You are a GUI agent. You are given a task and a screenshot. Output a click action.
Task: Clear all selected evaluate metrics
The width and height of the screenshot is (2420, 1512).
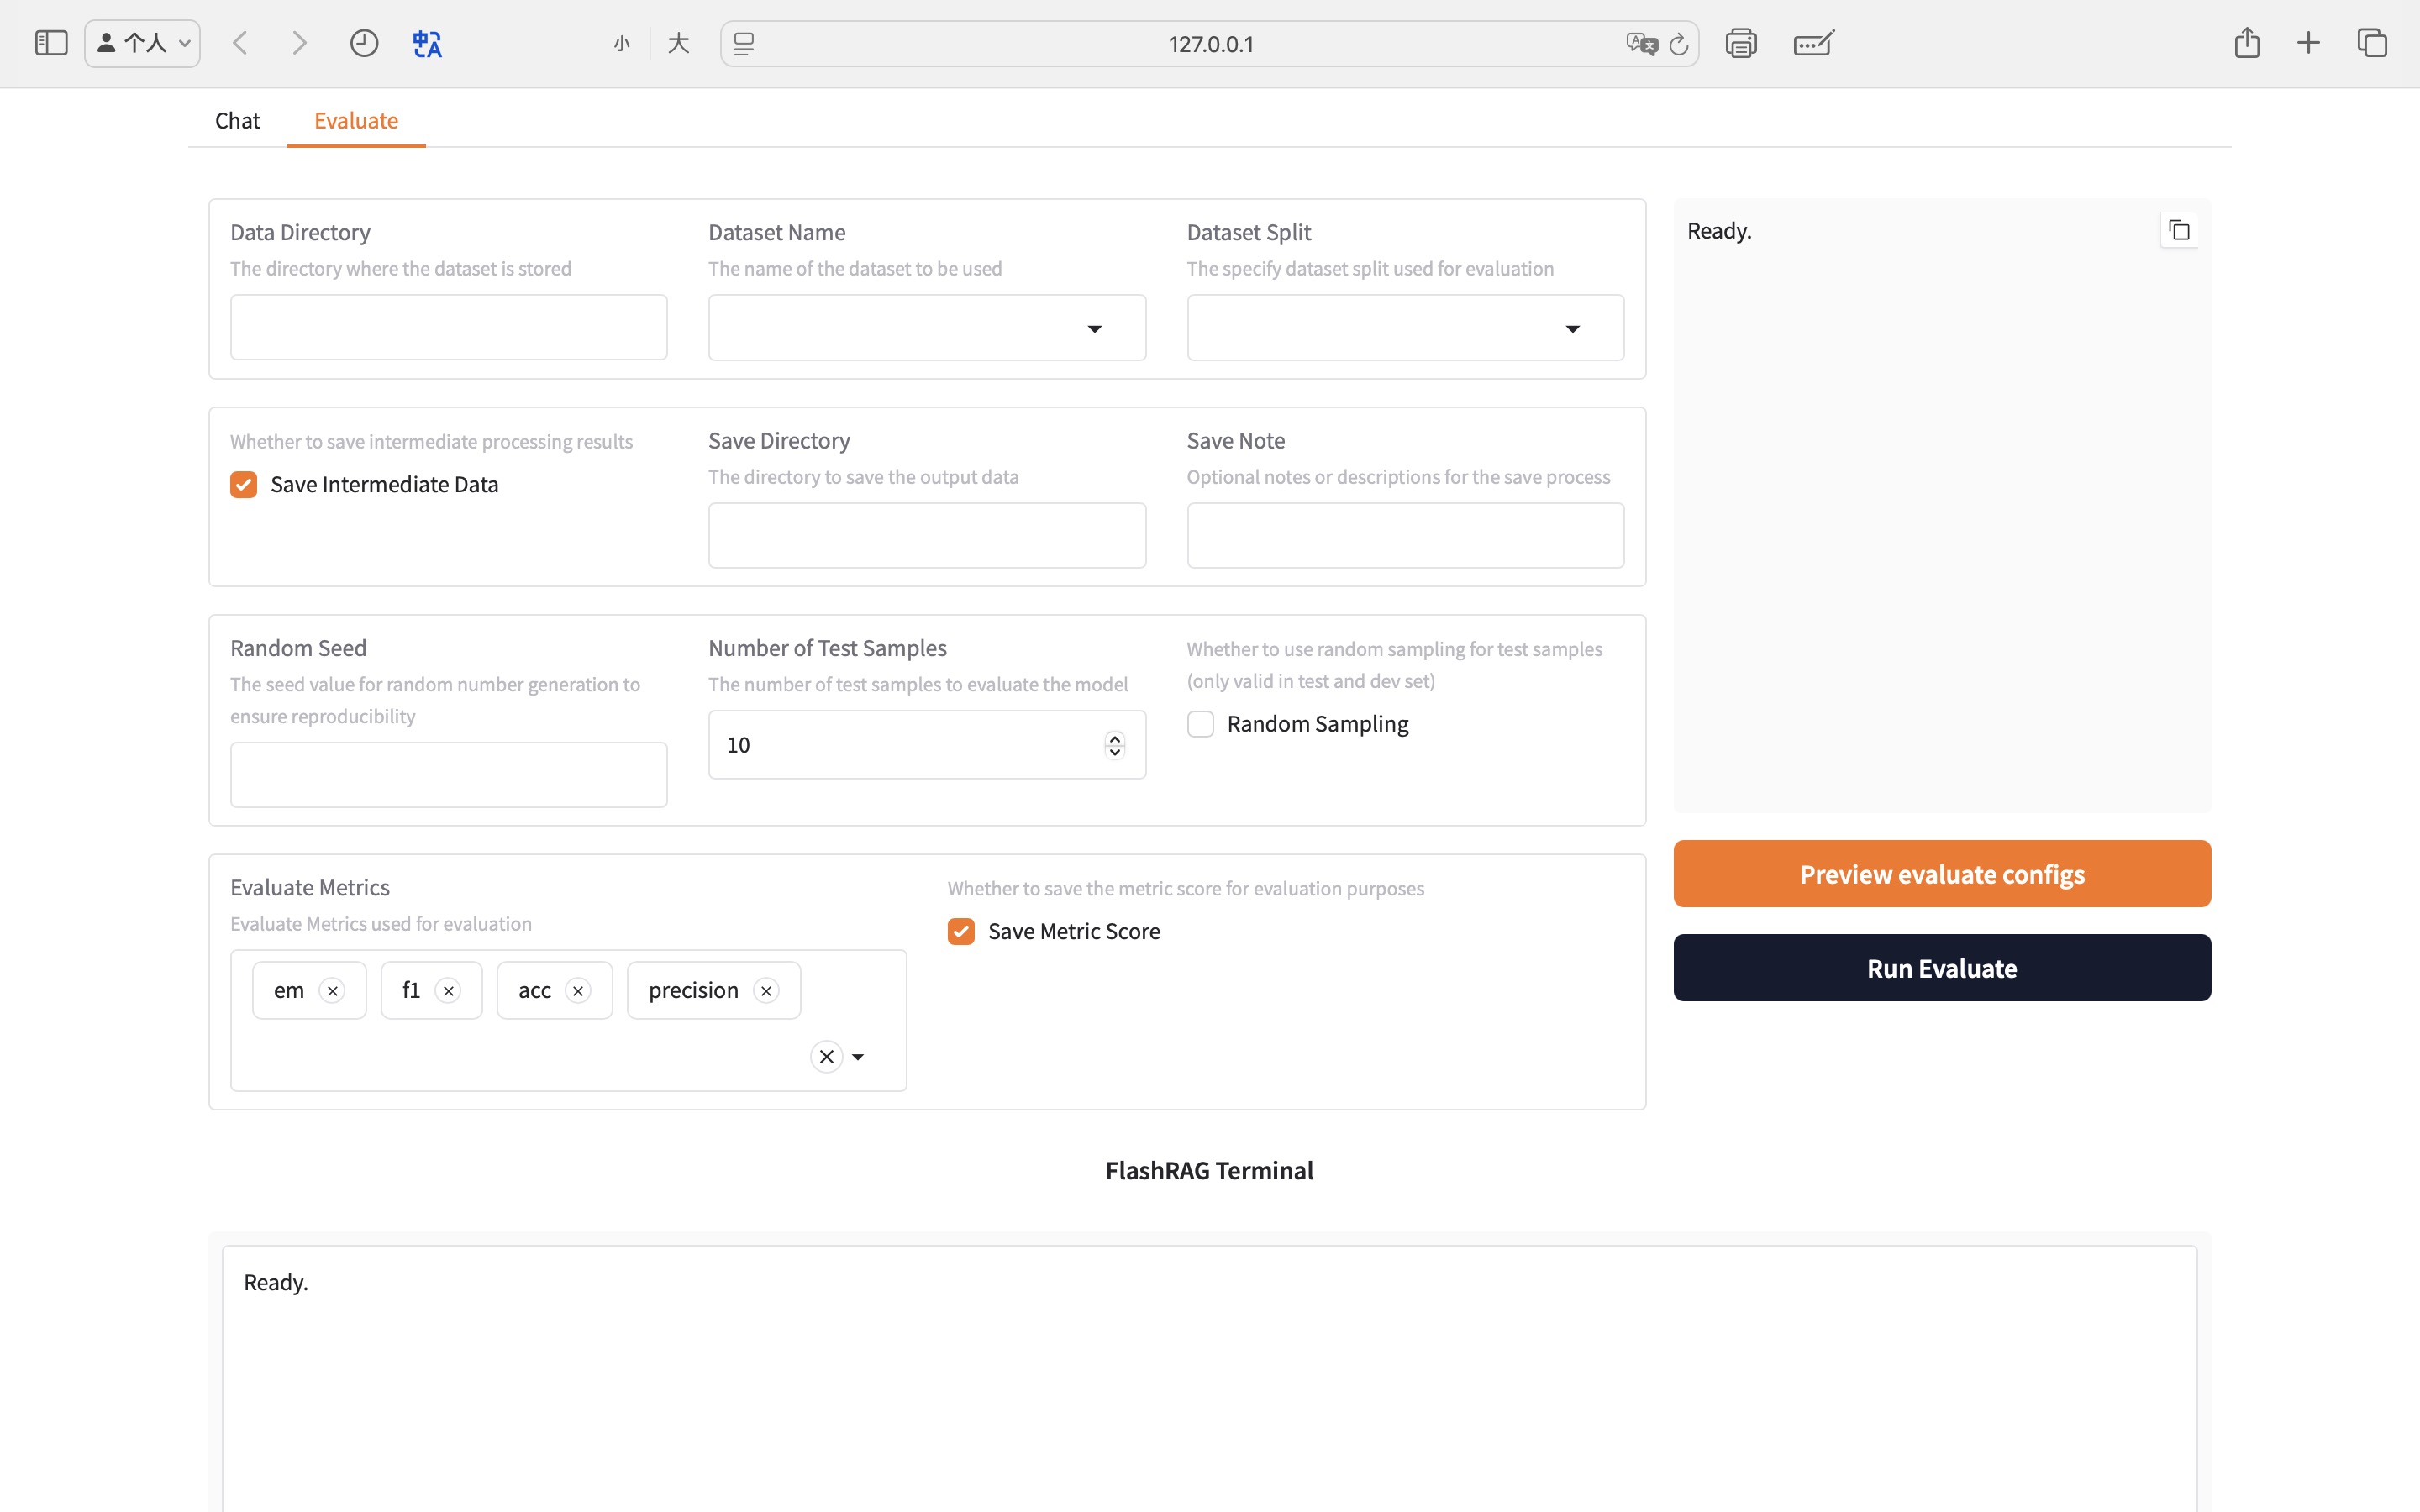[x=826, y=1057]
